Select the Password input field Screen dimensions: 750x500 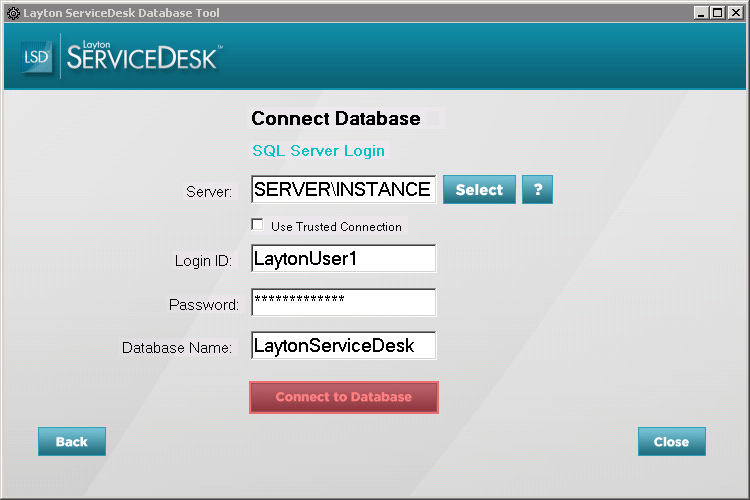[x=343, y=302]
